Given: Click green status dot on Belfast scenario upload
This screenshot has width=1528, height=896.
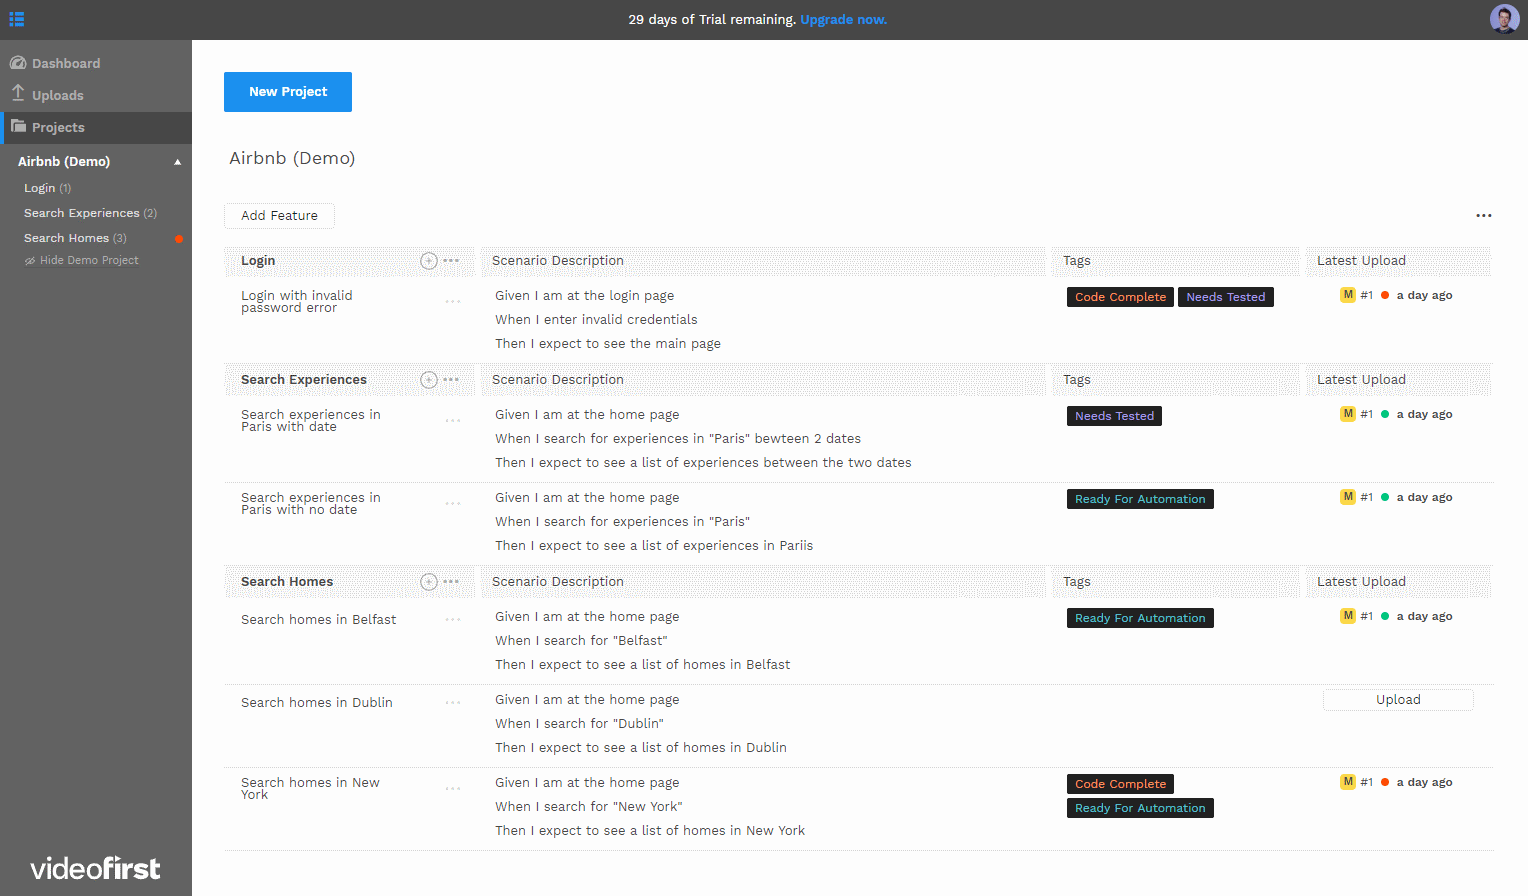Looking at the screenshot, I should pos(1385,616).
